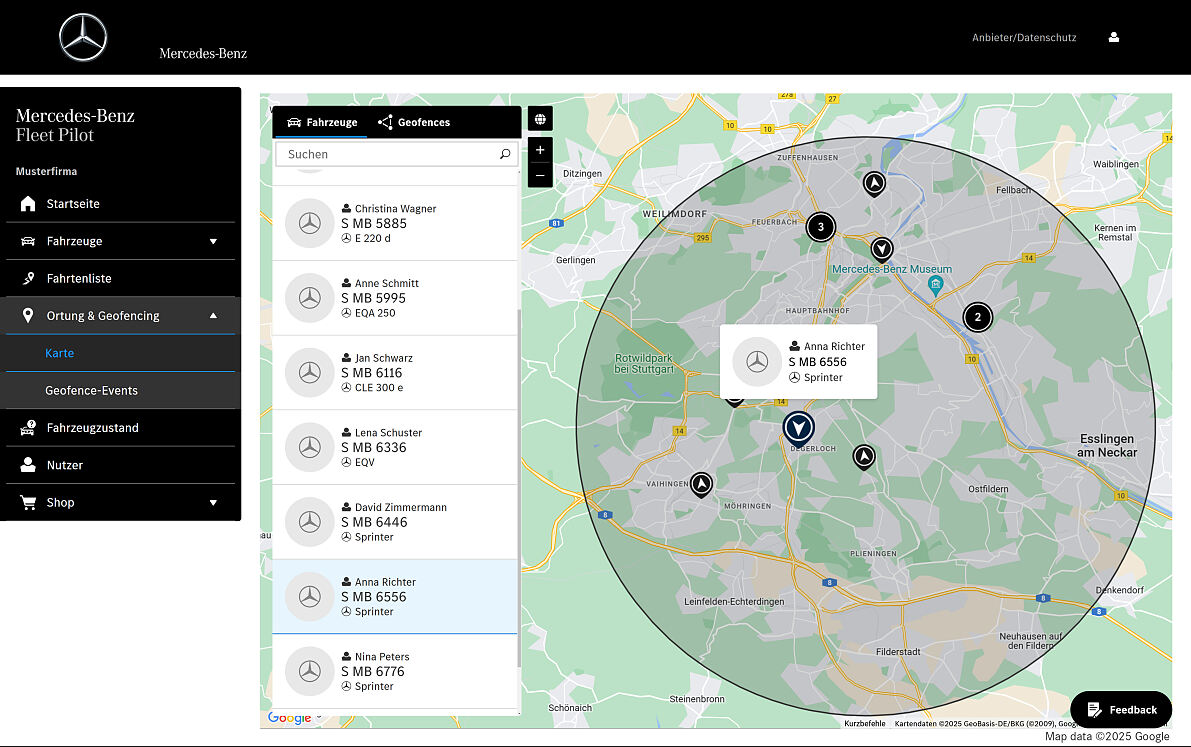The width and height of the screenshot is (1191, 747).
Task: Switch to the Geofences tab
Action: point(414,122)
